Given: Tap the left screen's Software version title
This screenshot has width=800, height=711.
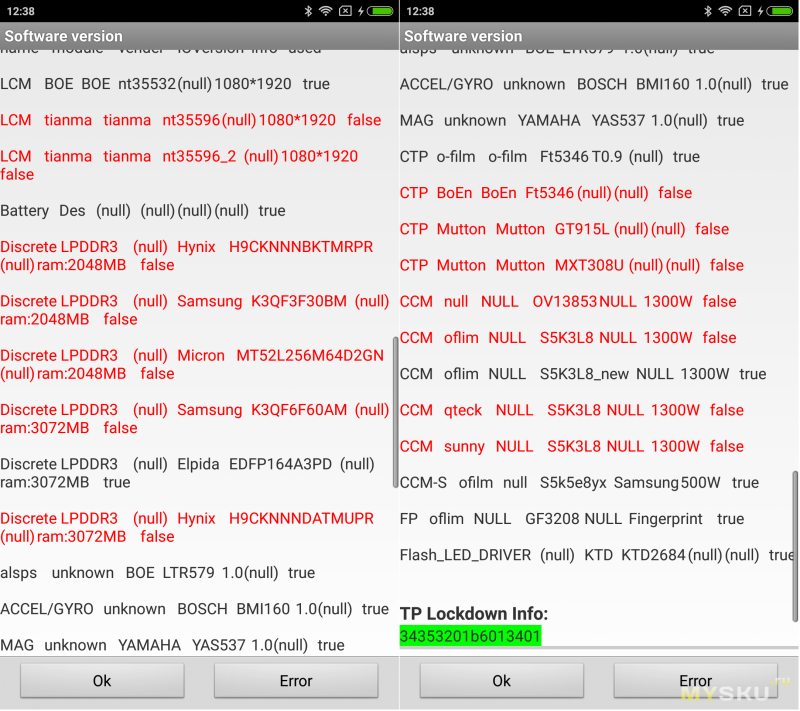Looking at the screenshot, I should click(x=64, y=36).
